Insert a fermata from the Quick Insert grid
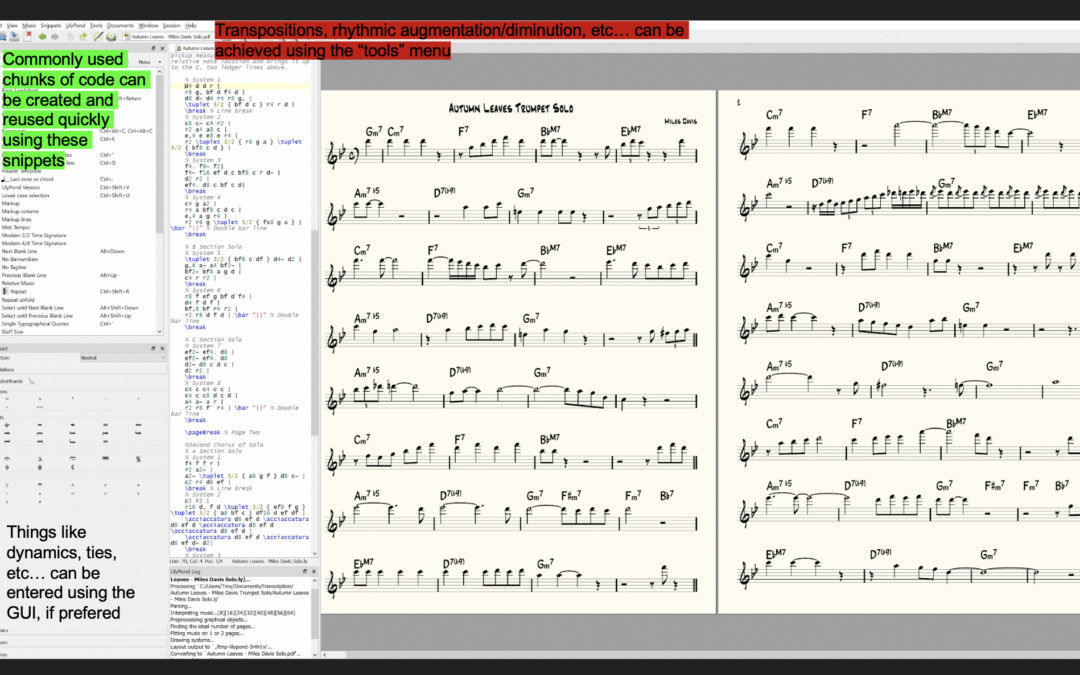This screenshot has width=1080, height=675. 7,459
